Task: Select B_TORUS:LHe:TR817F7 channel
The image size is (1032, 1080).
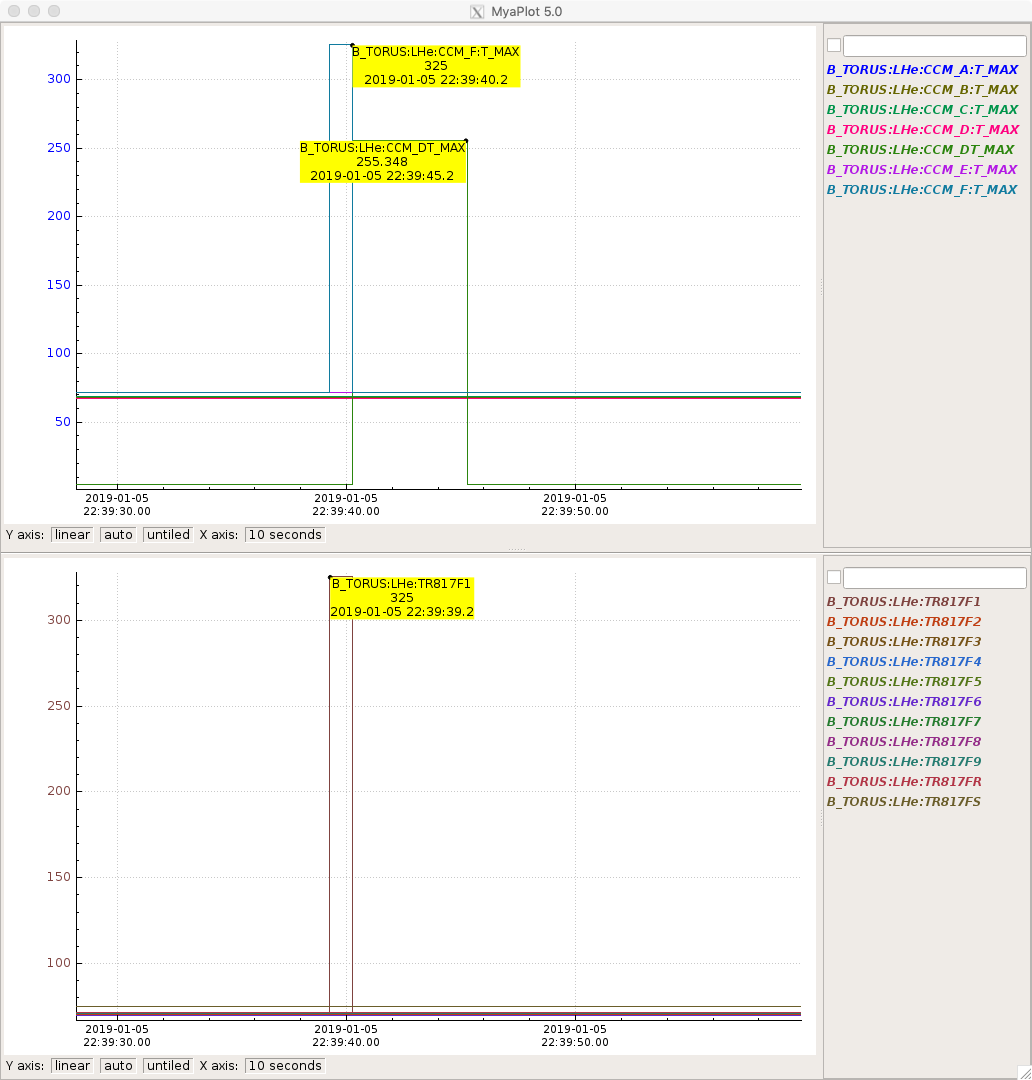Action: pos(903,721)
